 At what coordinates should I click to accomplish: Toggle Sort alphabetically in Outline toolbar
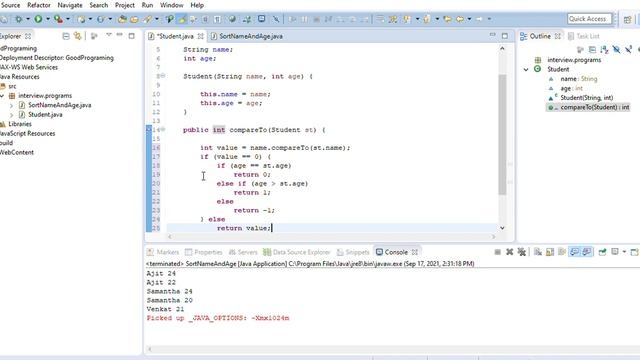(x=604, y=50)
